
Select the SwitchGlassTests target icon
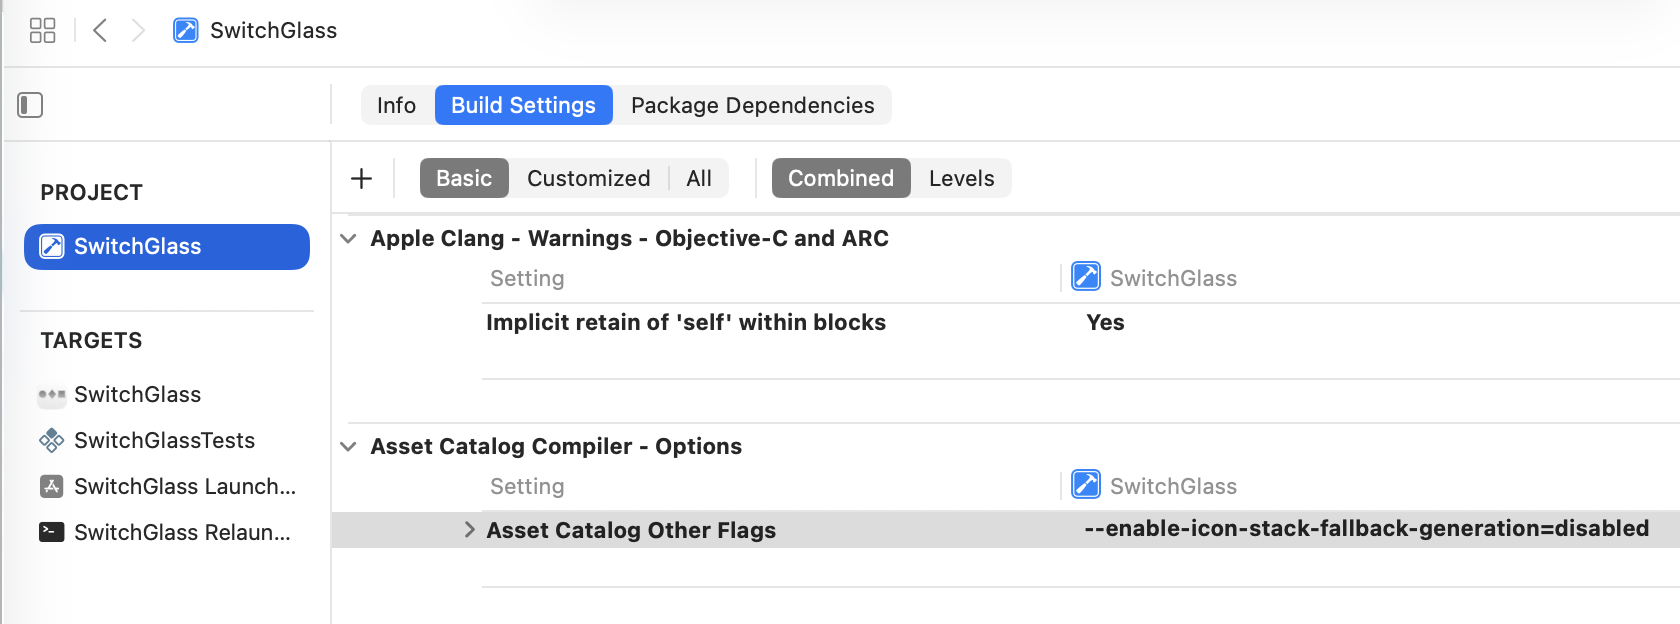click(x=52, y=440)
